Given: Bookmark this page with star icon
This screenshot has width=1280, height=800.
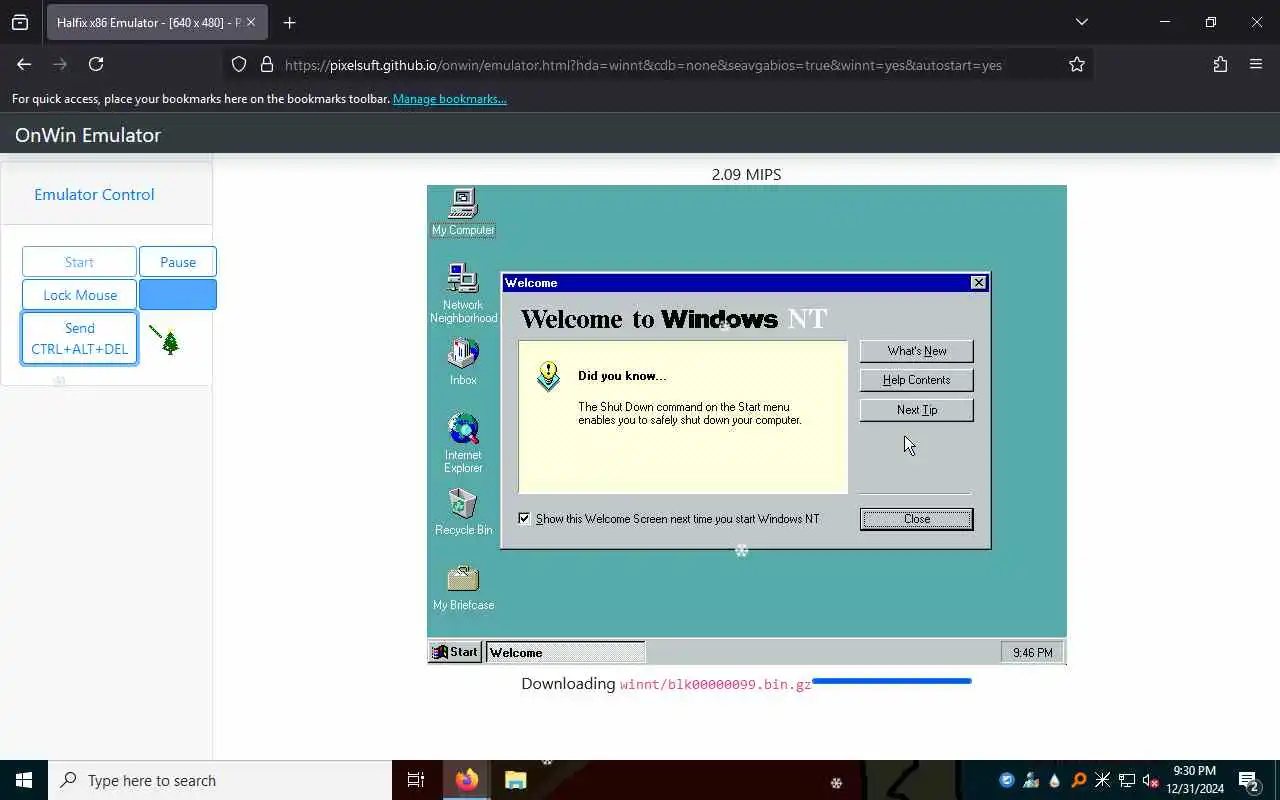Looking at the screenshot, I should coord(1077,64).
